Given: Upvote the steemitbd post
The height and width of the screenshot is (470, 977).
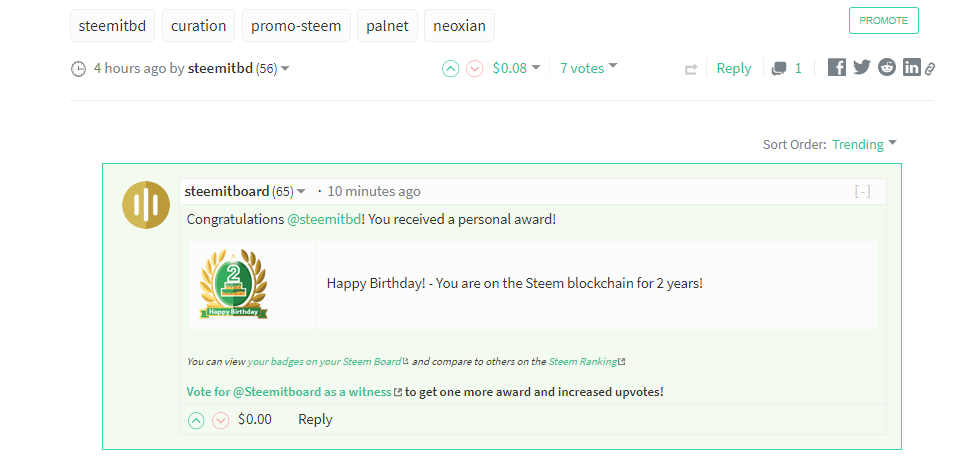Looking at the screenshot, I should point(450,69).
